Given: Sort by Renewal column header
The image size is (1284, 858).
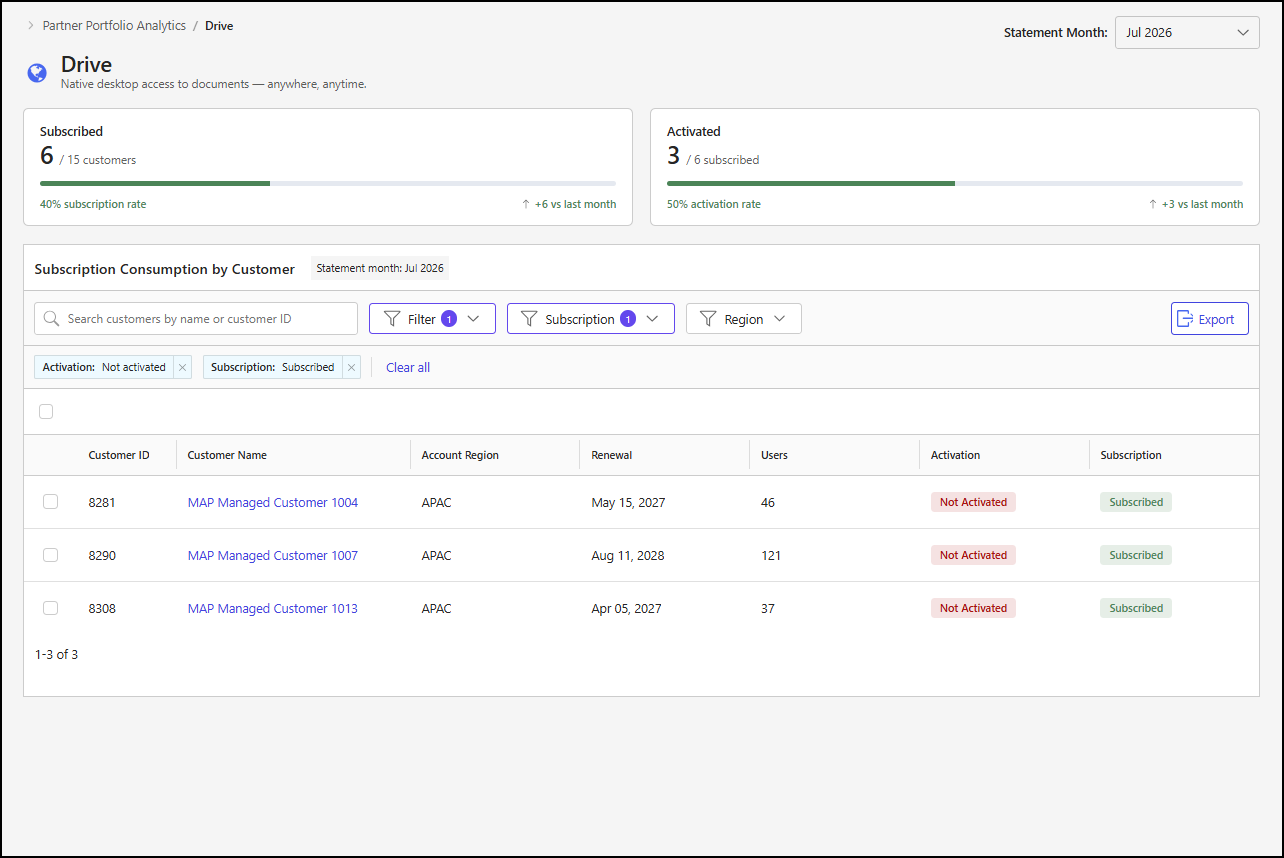Looking at the screenshot, I should coord(612,455).
